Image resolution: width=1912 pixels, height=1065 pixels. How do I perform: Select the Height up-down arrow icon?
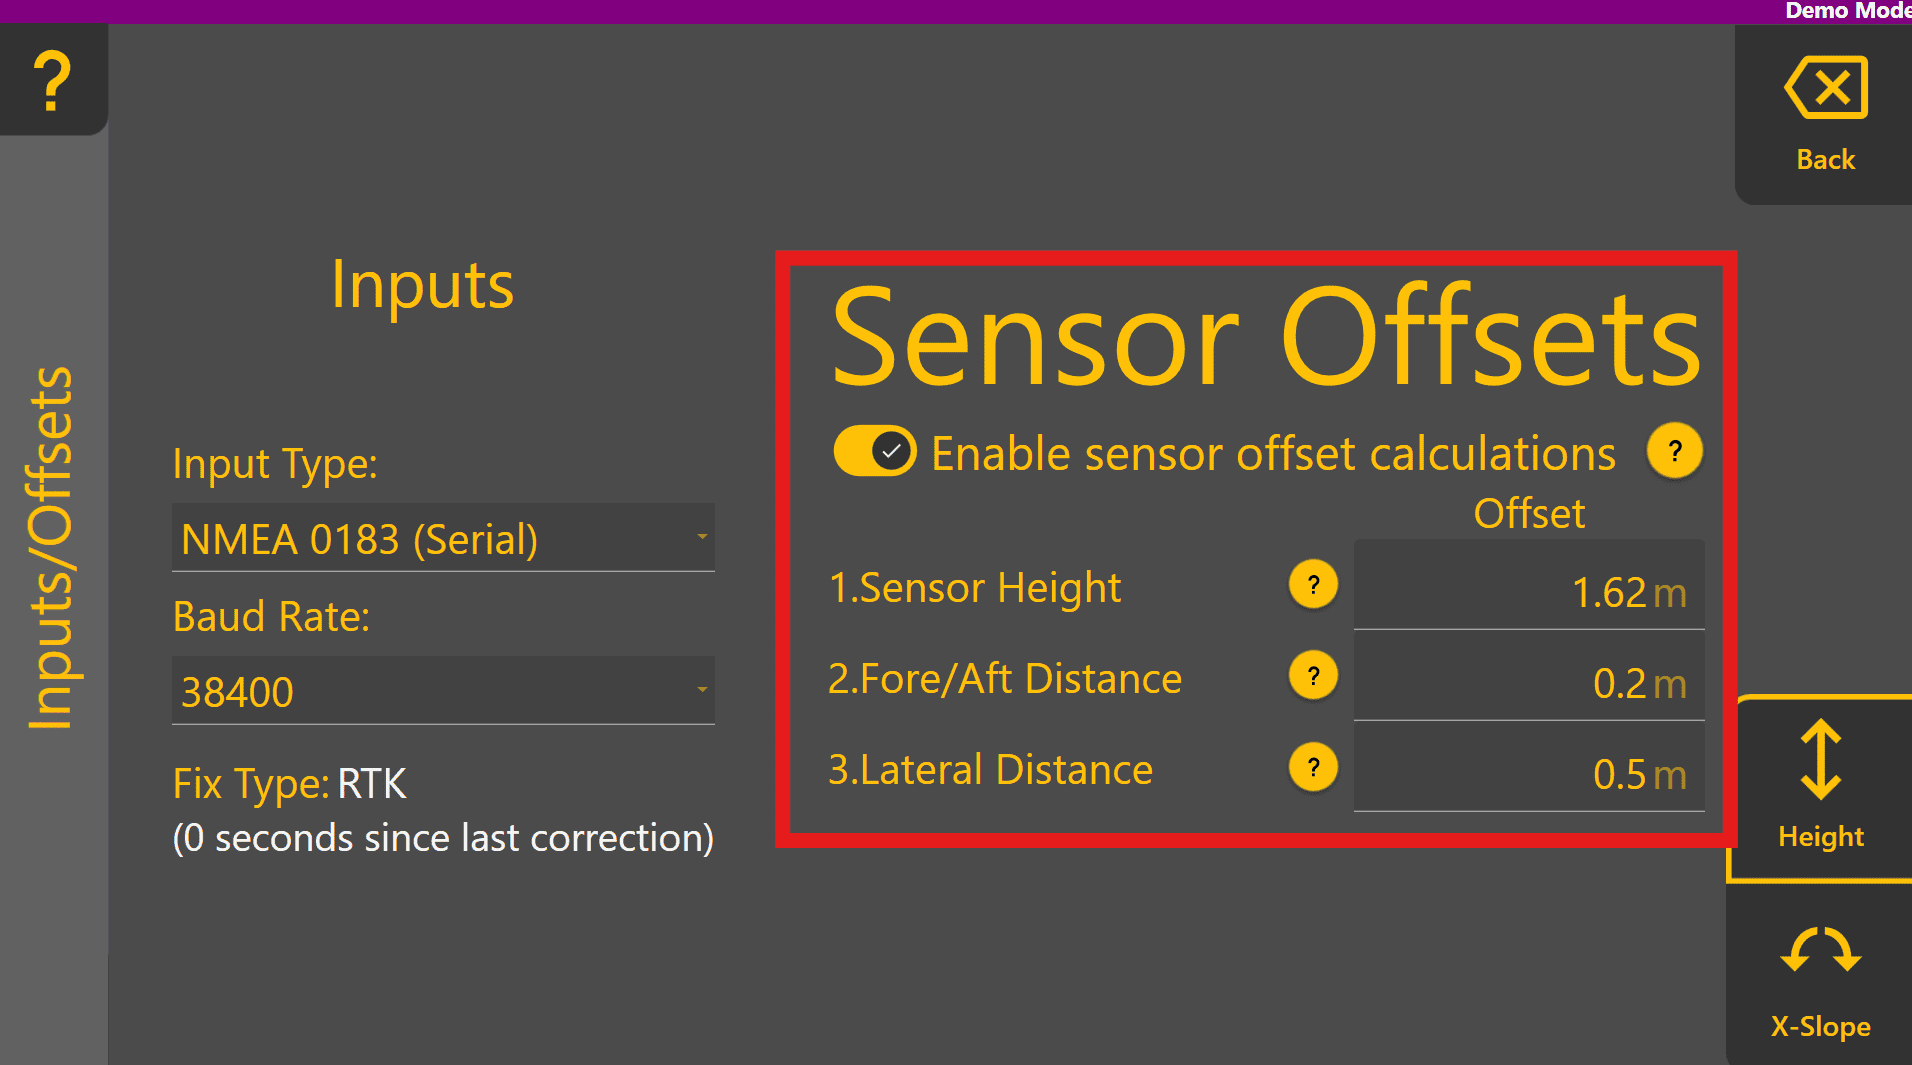tap(1820, 760)
